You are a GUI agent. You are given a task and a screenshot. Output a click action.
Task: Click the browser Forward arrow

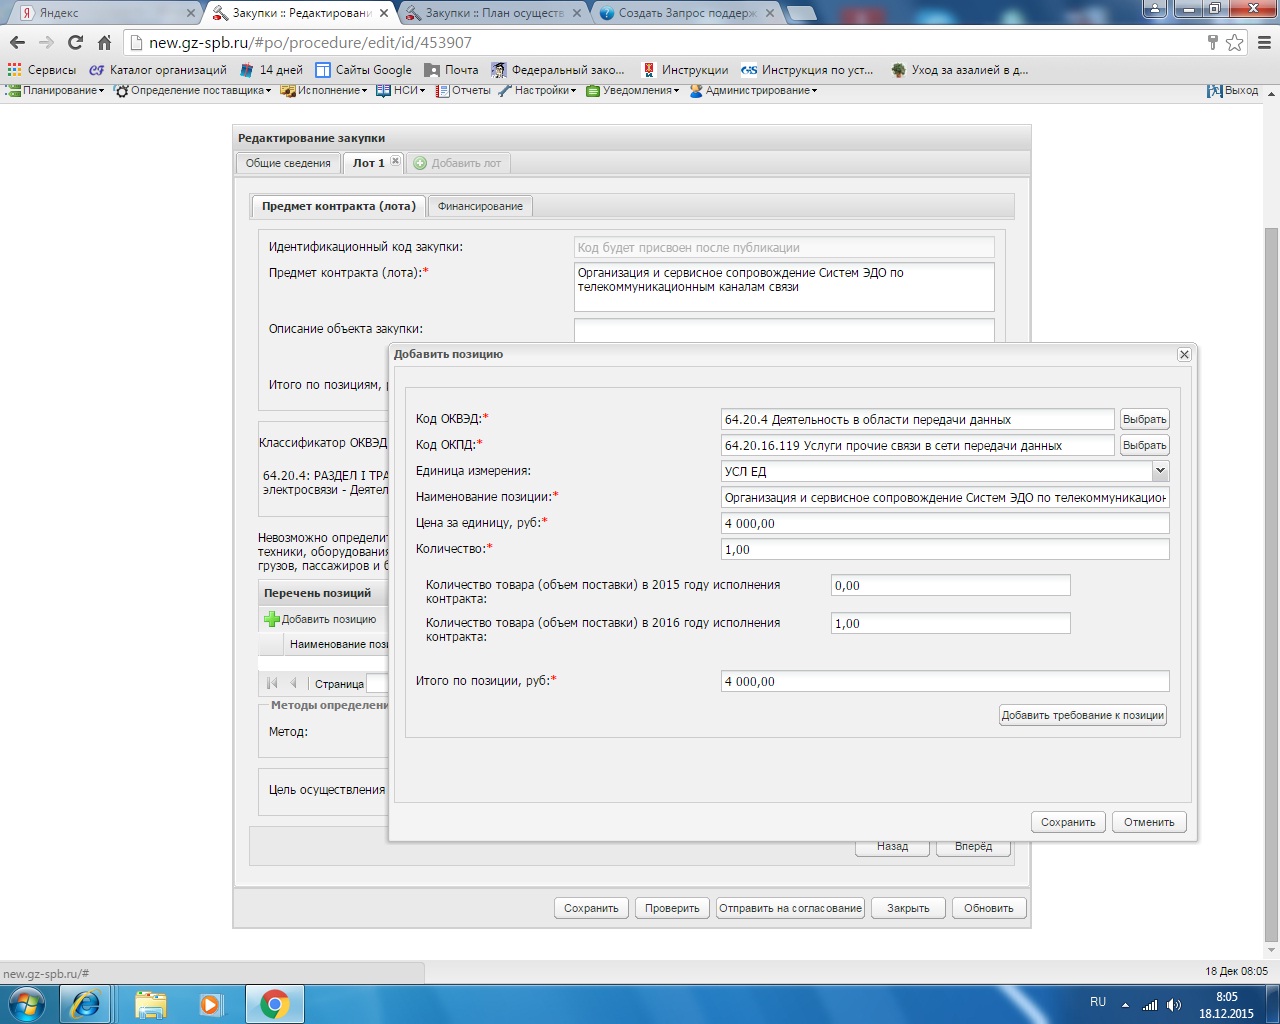[46, 42]
